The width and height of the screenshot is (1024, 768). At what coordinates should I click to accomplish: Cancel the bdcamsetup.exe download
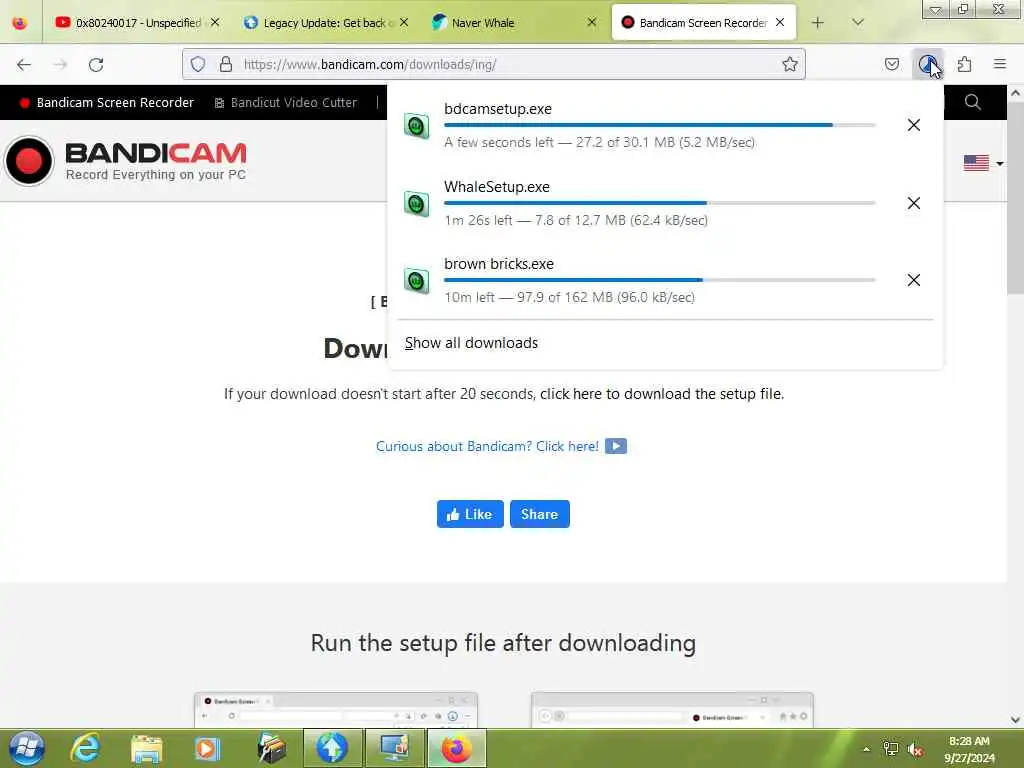pyautogui.click(x=914, y=125)
